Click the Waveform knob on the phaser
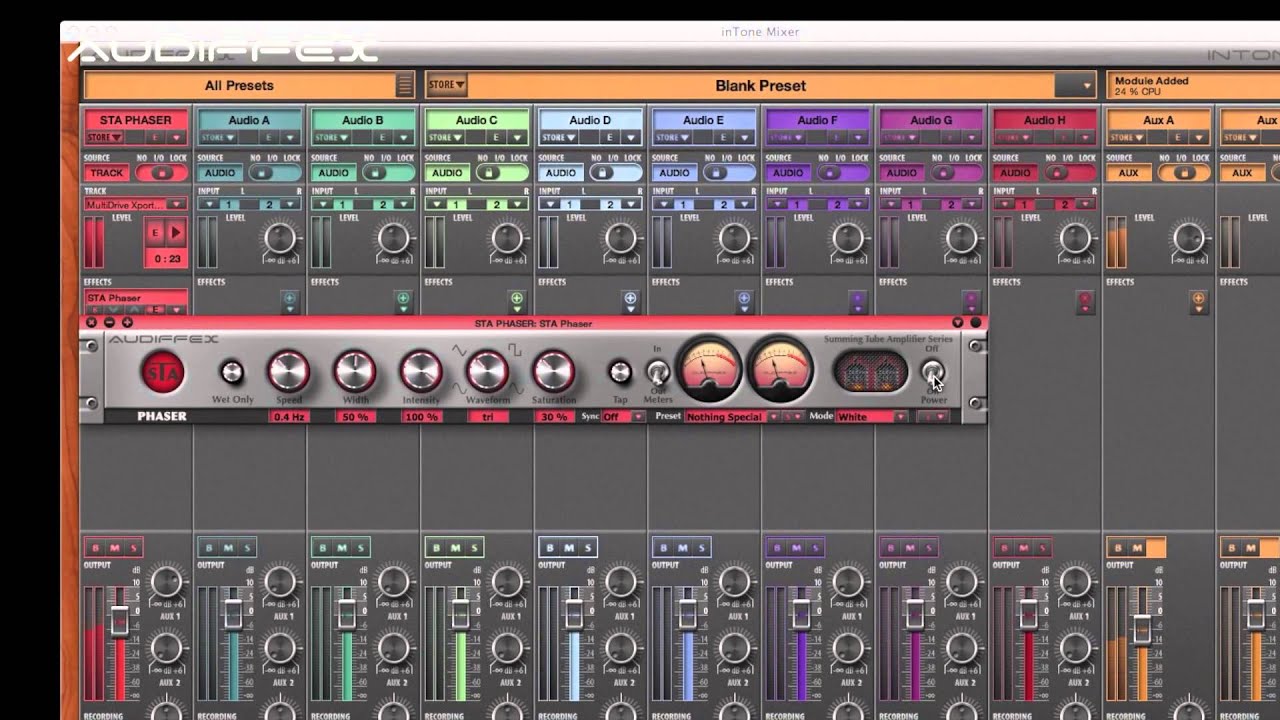This screenshot has width=1280, height=720. tap(487, 372)
